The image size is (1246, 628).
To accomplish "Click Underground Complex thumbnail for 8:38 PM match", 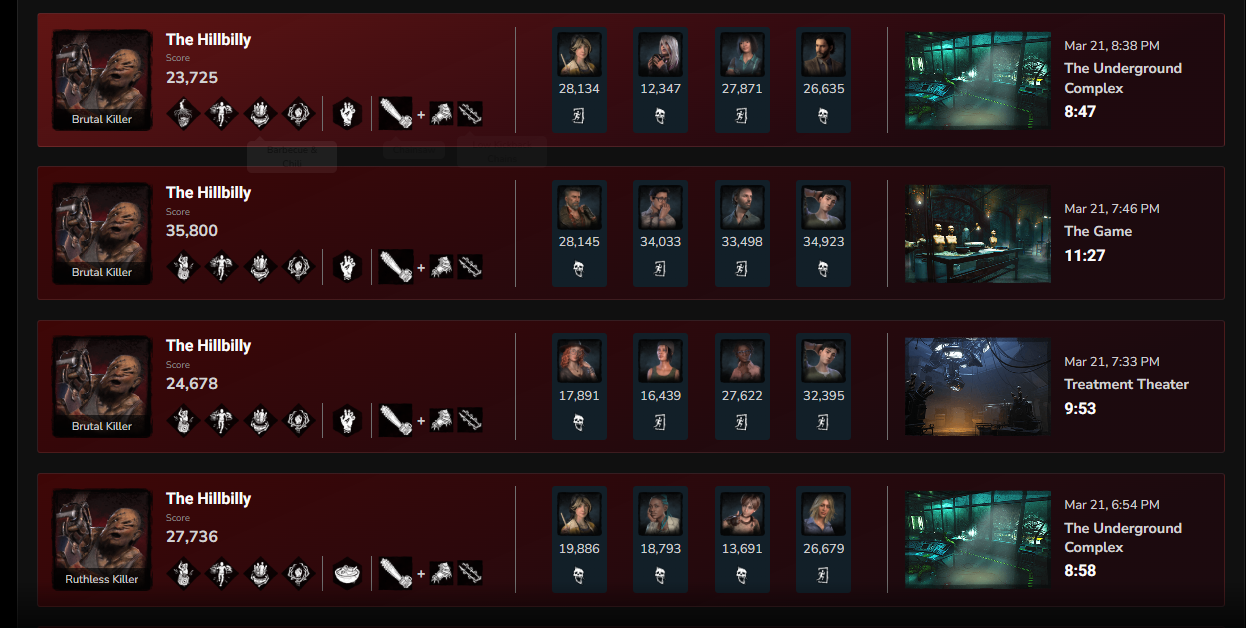I will coord(978,81).
